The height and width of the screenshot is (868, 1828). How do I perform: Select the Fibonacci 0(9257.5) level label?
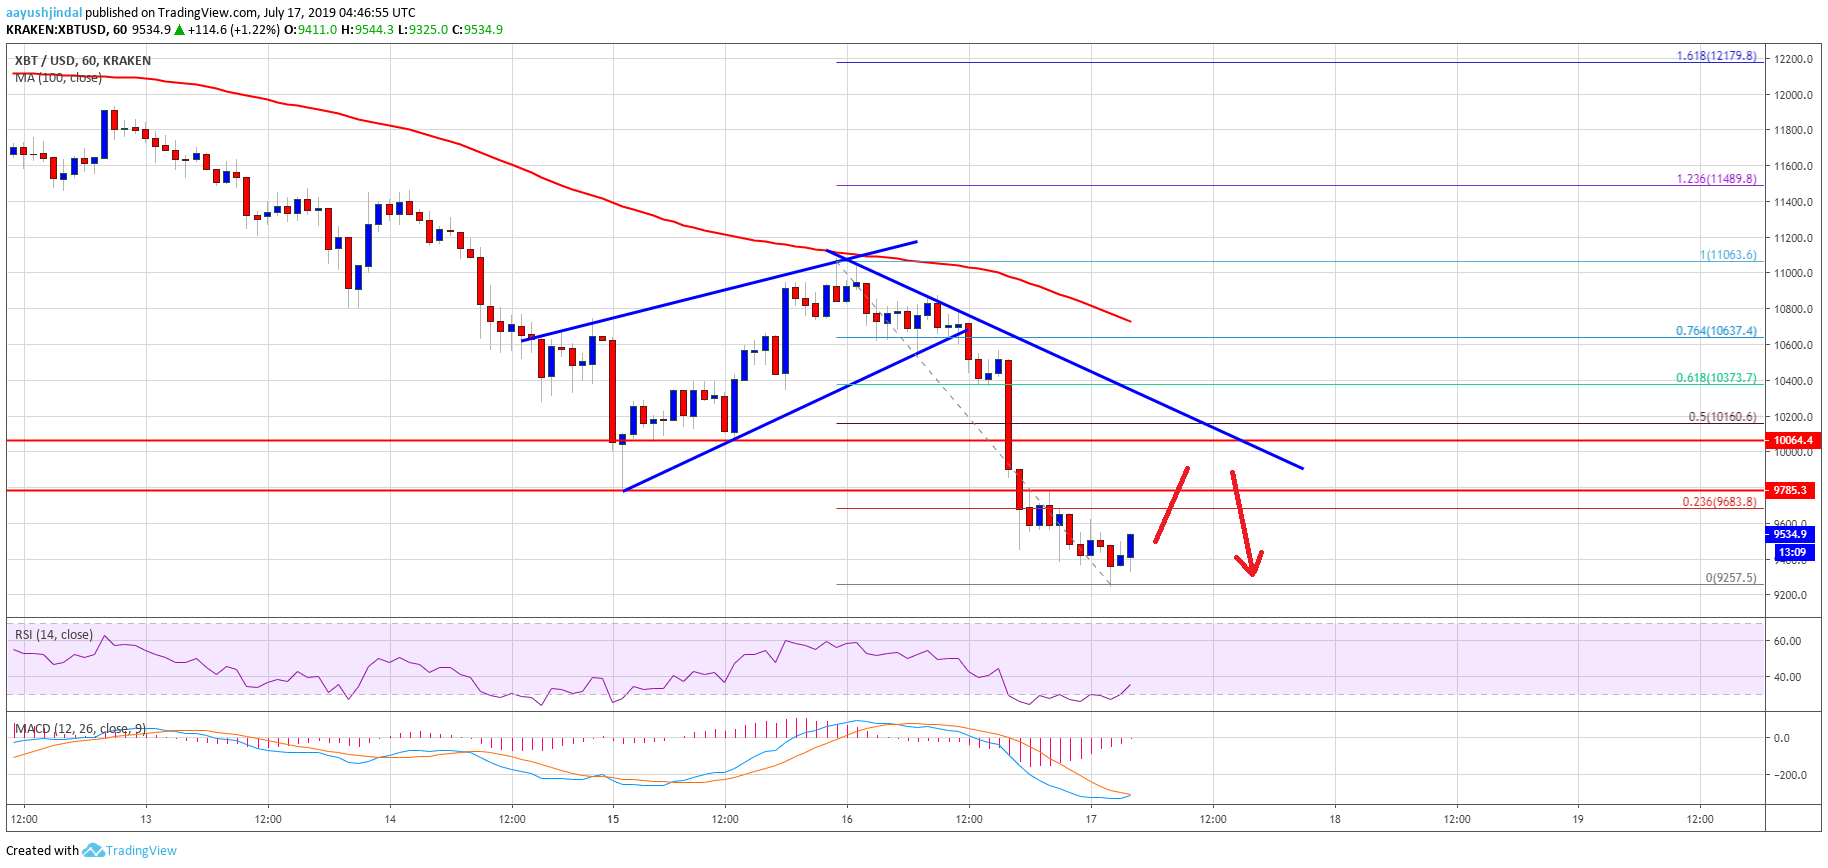pos(1730,578)
